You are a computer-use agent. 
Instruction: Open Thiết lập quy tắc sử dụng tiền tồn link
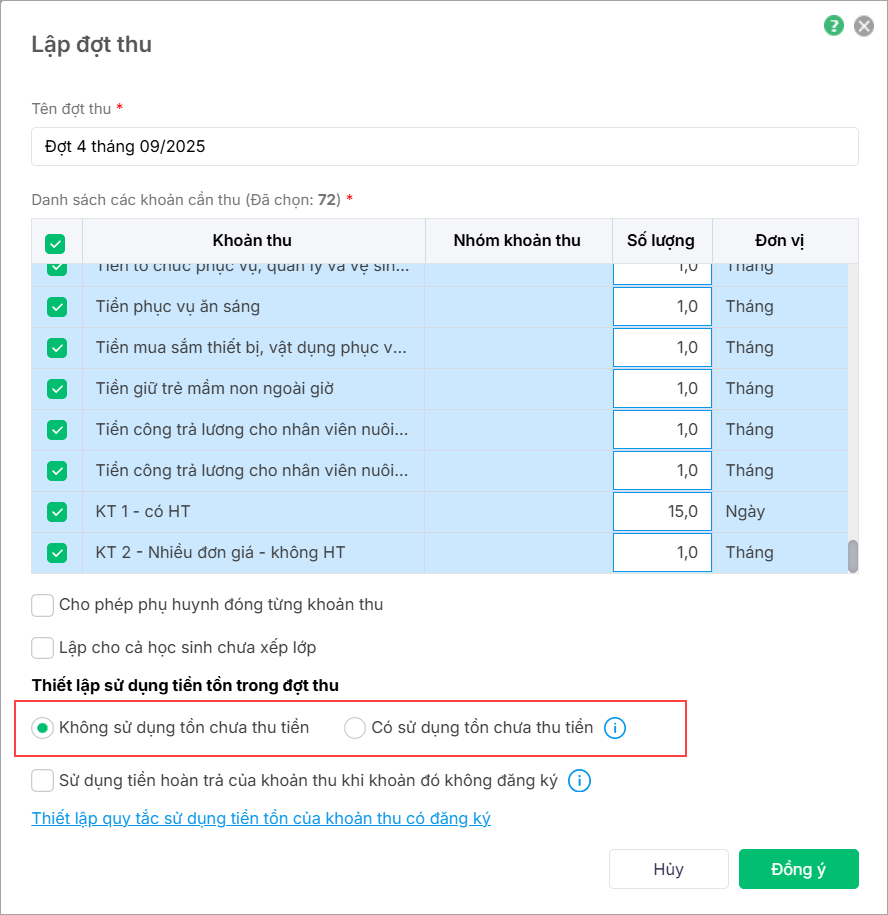(261, 819)
